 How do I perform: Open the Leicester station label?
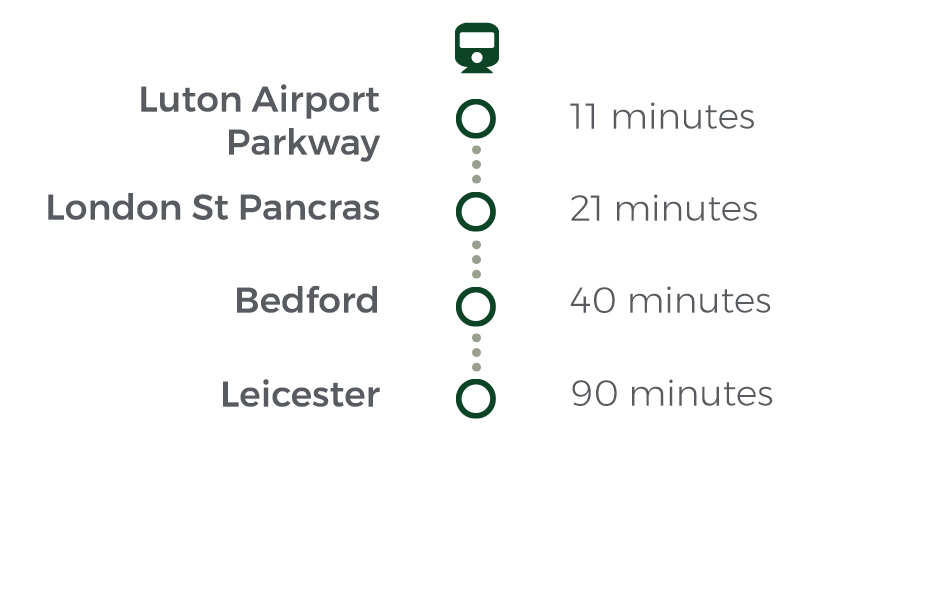tap(300, 395)
